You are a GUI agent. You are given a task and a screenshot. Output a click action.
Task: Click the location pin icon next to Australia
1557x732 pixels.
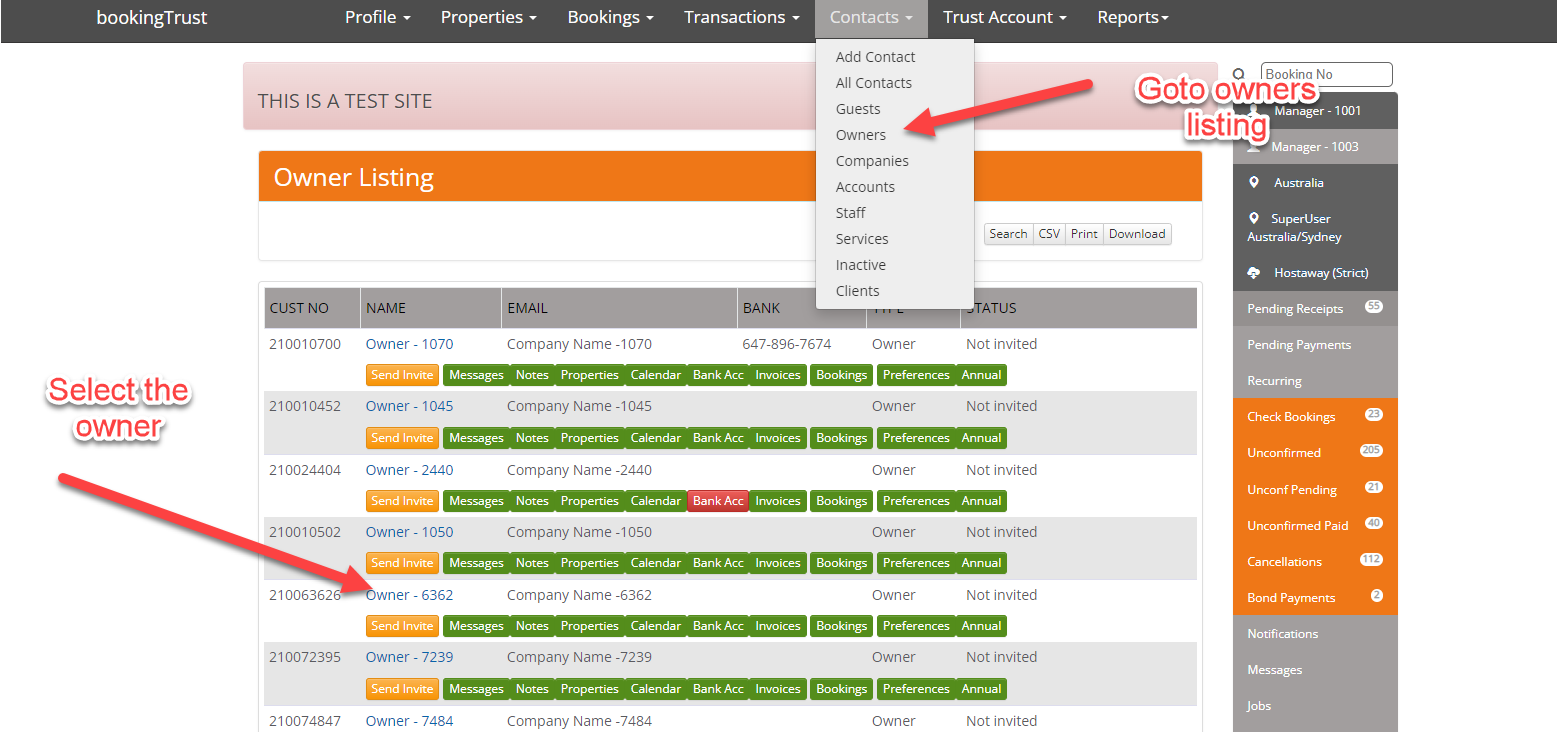[x=1255, y=183]
